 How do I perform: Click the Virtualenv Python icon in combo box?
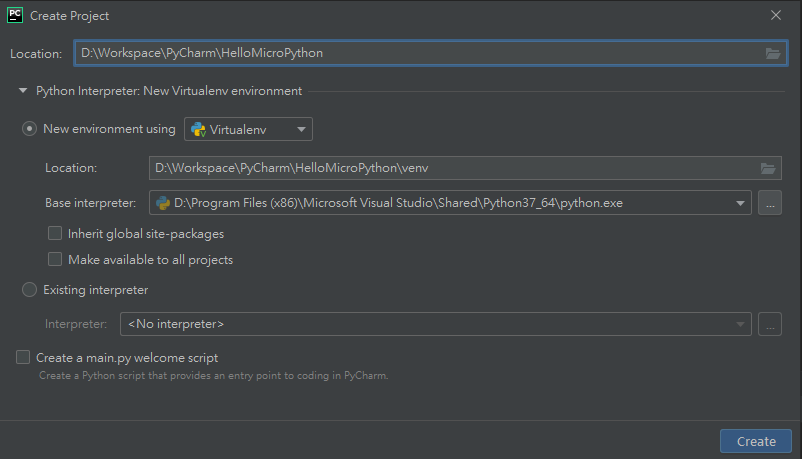tap(198, 130)
